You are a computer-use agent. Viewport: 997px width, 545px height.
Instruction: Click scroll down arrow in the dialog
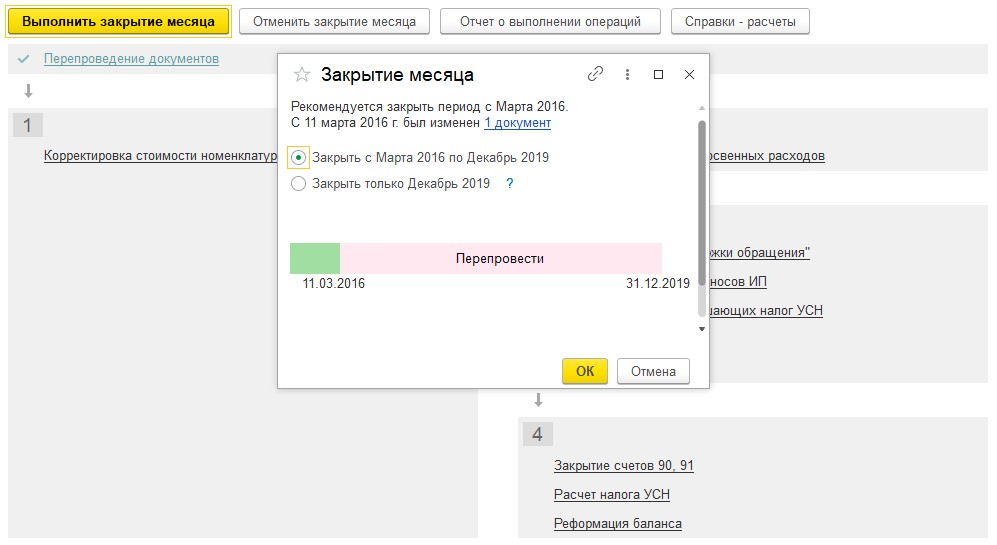click(x=702, y=328)
